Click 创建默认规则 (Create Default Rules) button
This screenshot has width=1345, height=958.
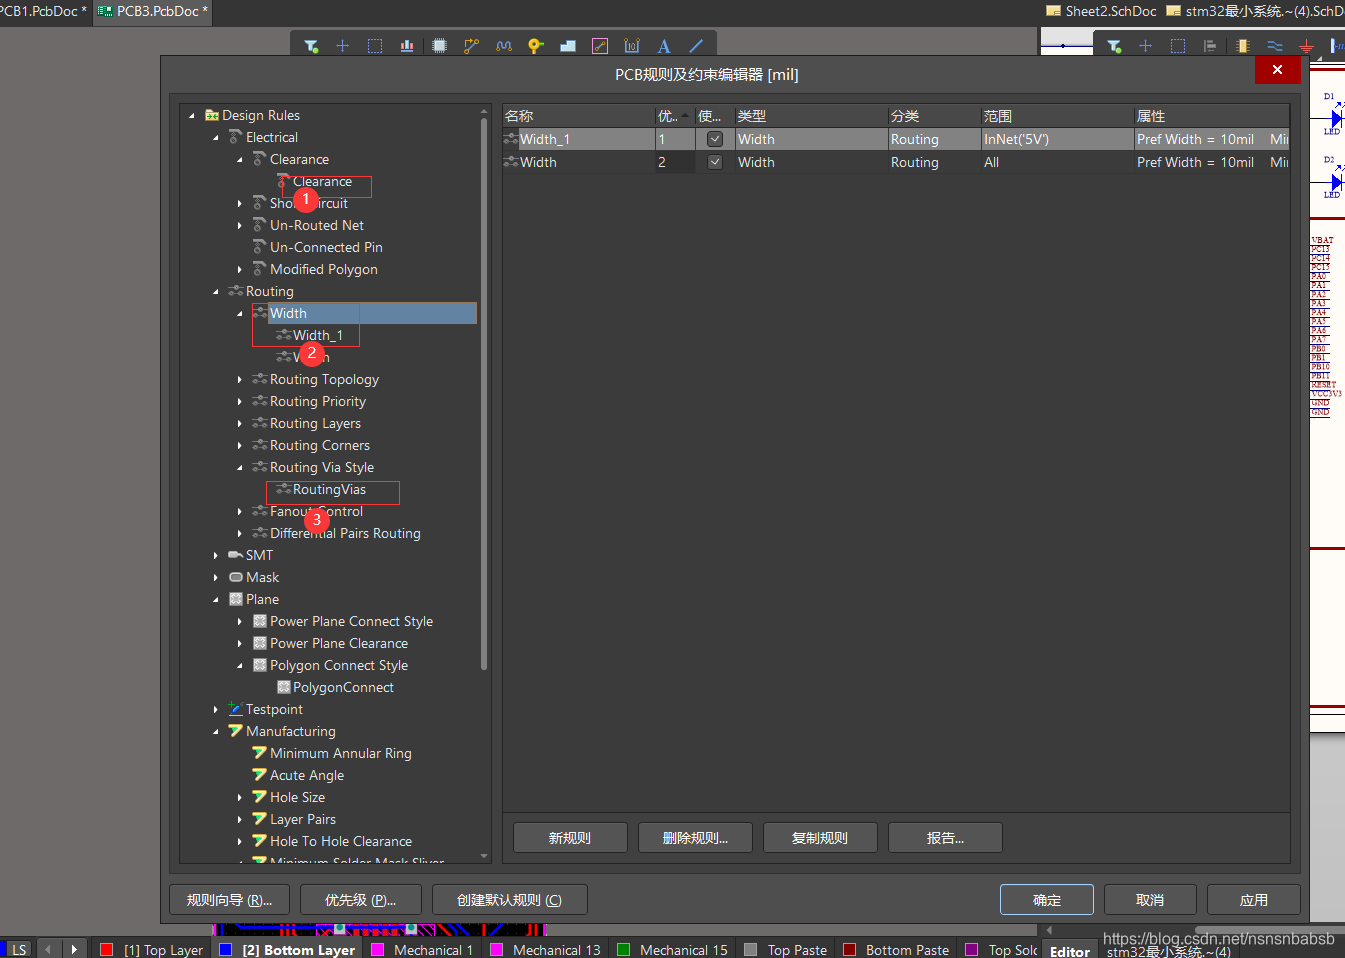coord(509,900)
